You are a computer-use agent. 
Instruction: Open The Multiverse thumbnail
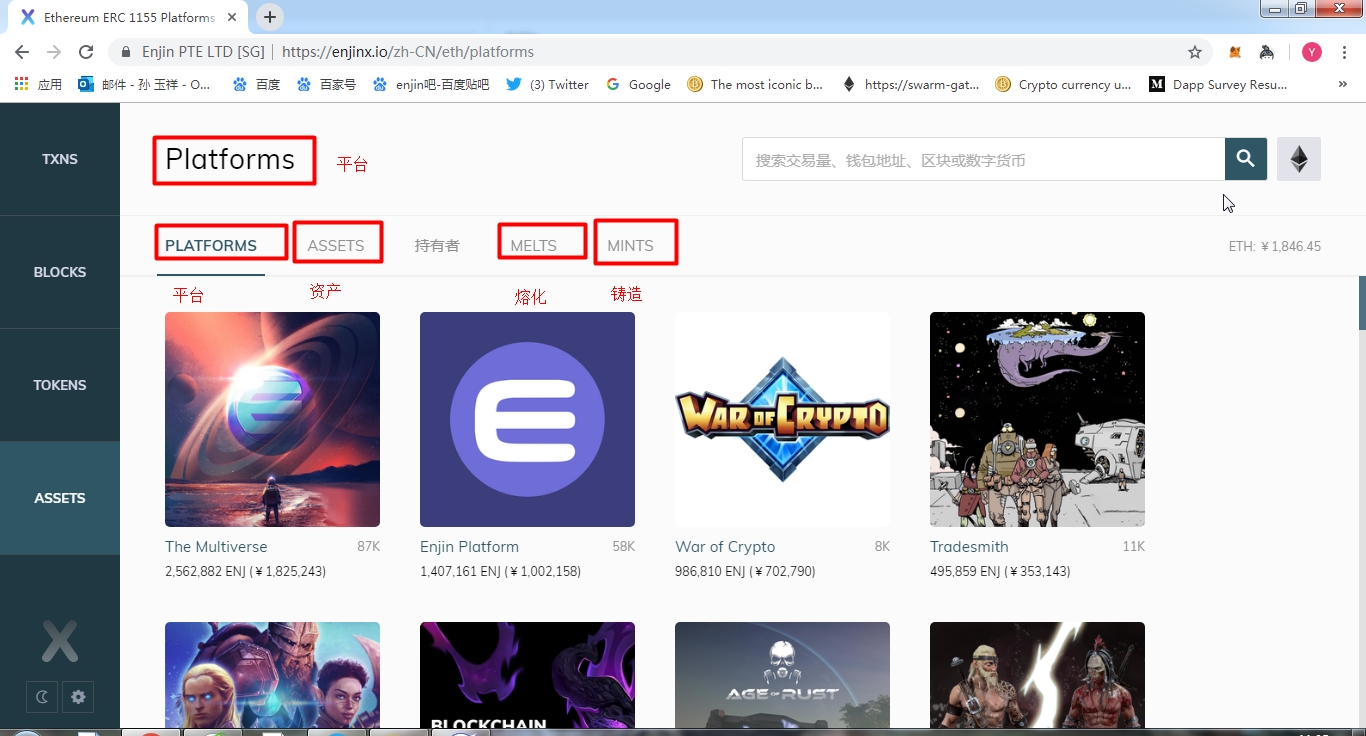[x=272, y=419]
